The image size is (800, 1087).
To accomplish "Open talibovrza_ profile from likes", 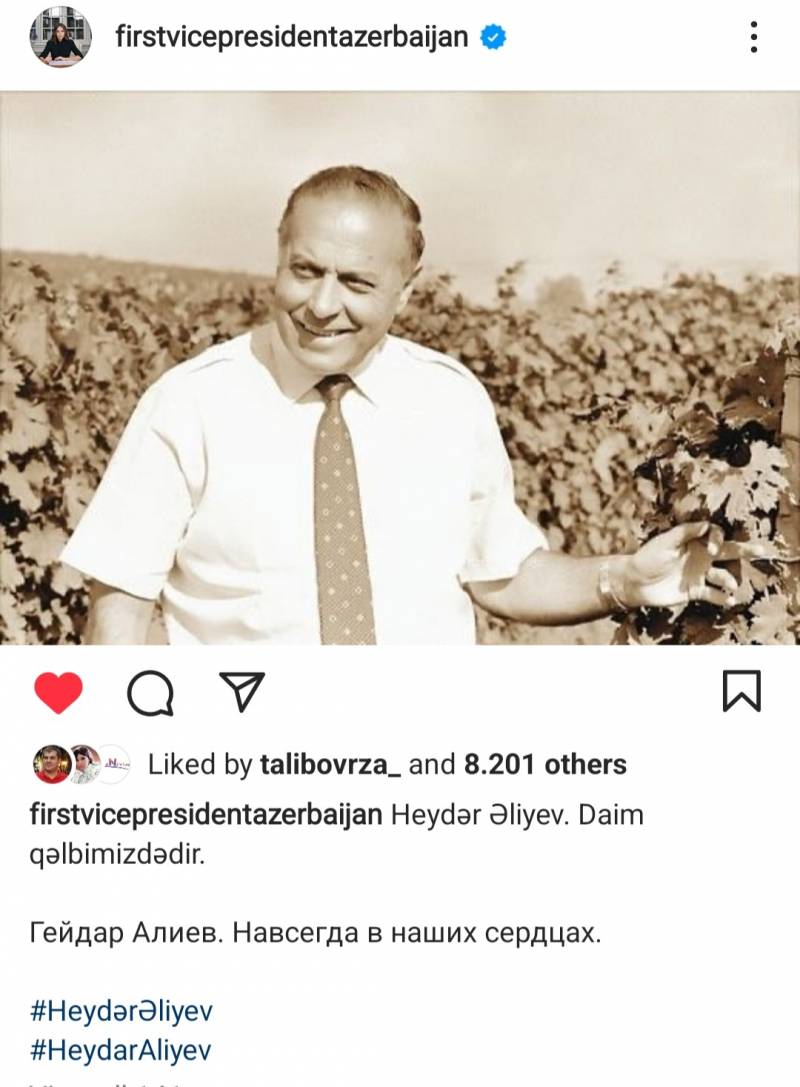I will point(330,765).
